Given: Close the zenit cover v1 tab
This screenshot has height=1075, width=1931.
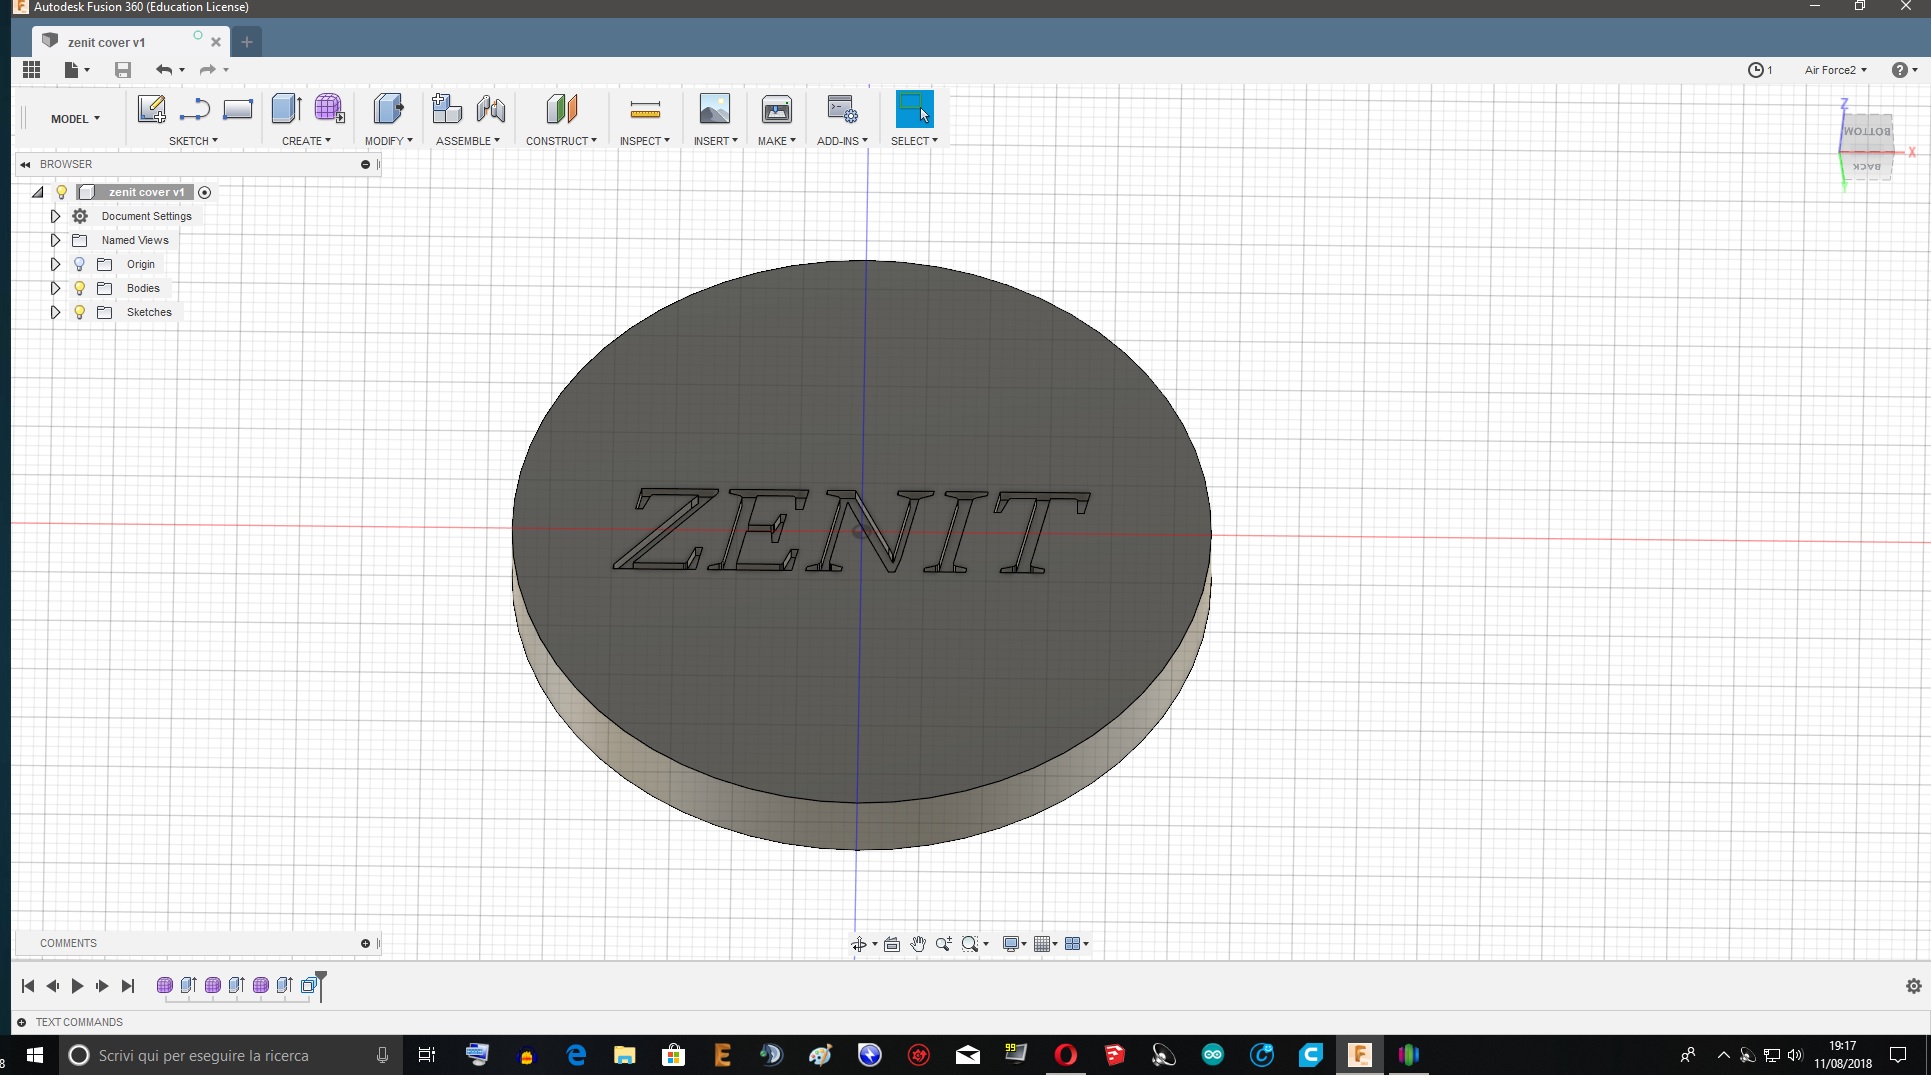Looking at the screenshot, I should click(x=216, y=42).
